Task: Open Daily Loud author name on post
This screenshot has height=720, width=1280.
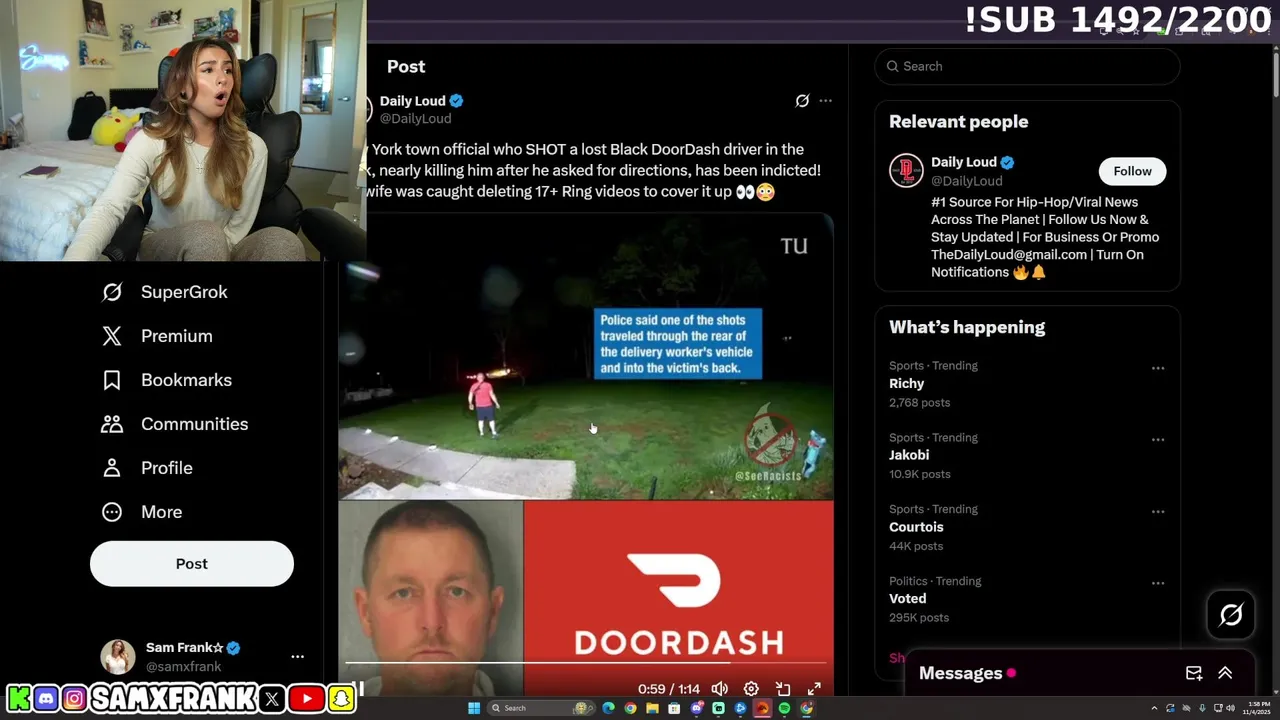Action: click(x=412, y=101)
